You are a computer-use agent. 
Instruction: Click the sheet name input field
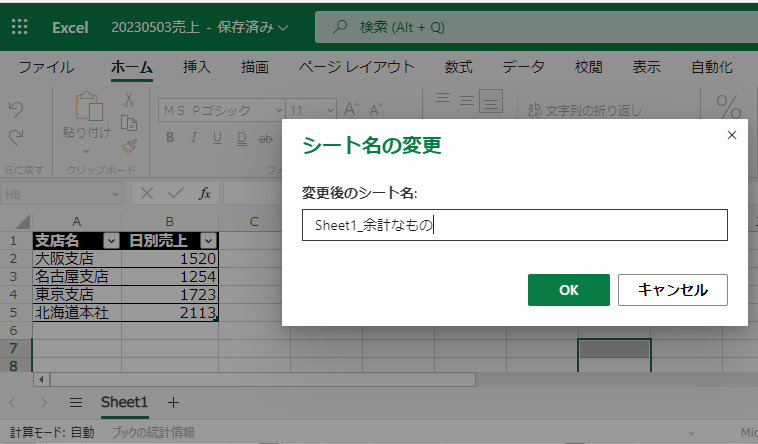click(x=514, y=225)
